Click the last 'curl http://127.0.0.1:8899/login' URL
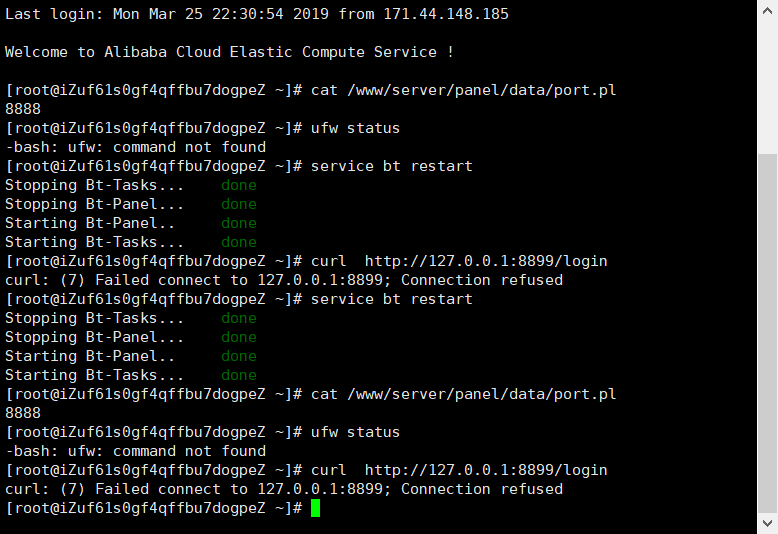 [486, 470]
